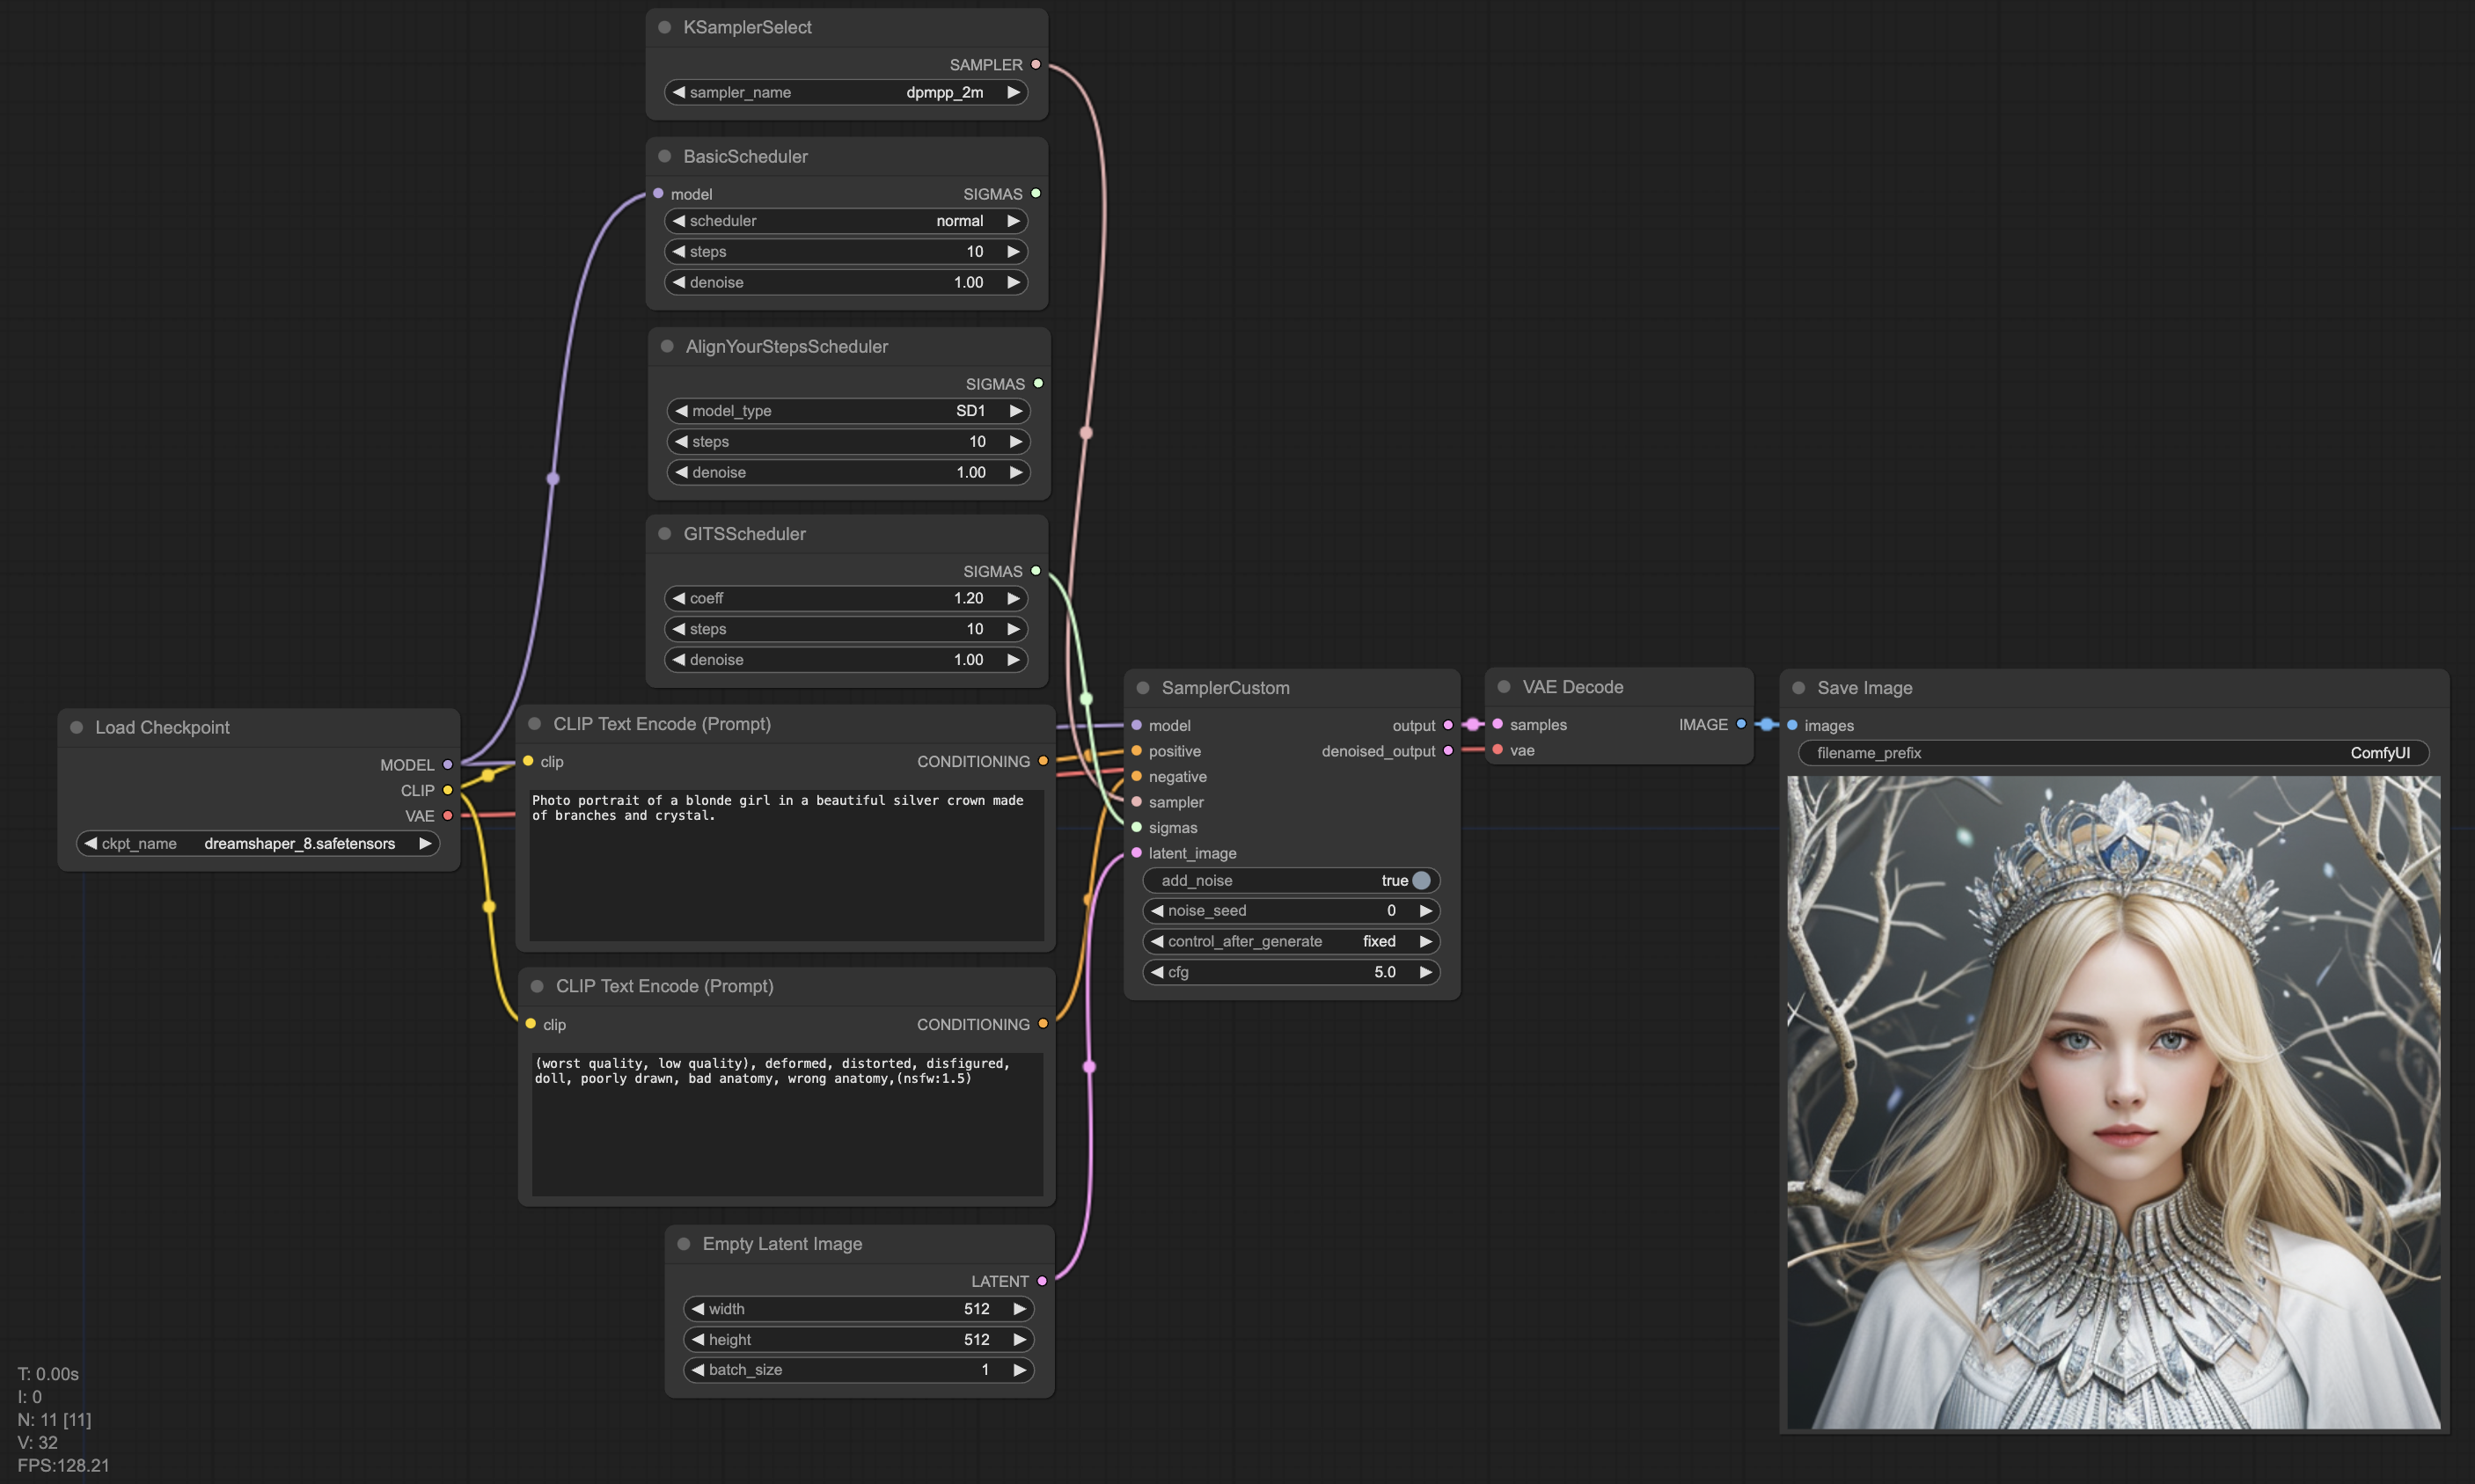Increase BasicScheduler steps with right arrow

click(x=1013, y=251)
